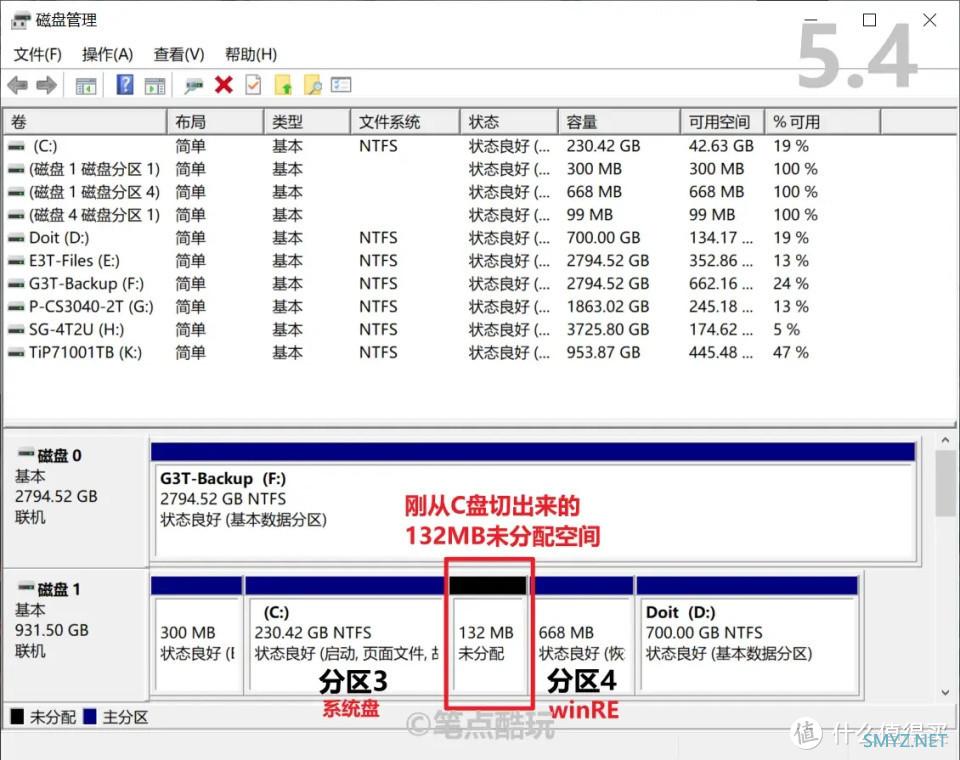960x760 pixels.
Task: Click the yellow folder with green arrow icon
Action: (x=283, y=86)
